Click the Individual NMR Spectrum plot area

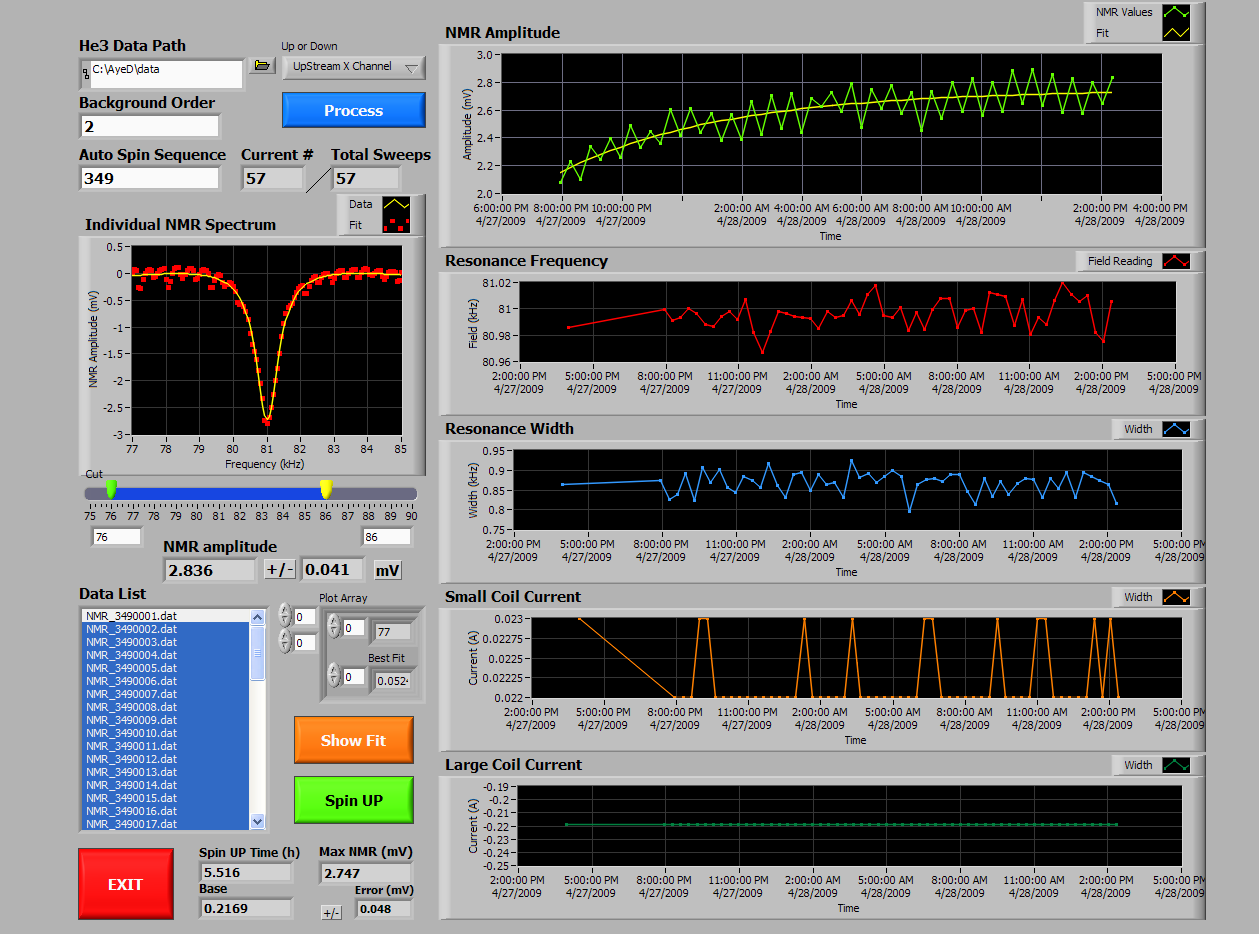click(267, 340)
